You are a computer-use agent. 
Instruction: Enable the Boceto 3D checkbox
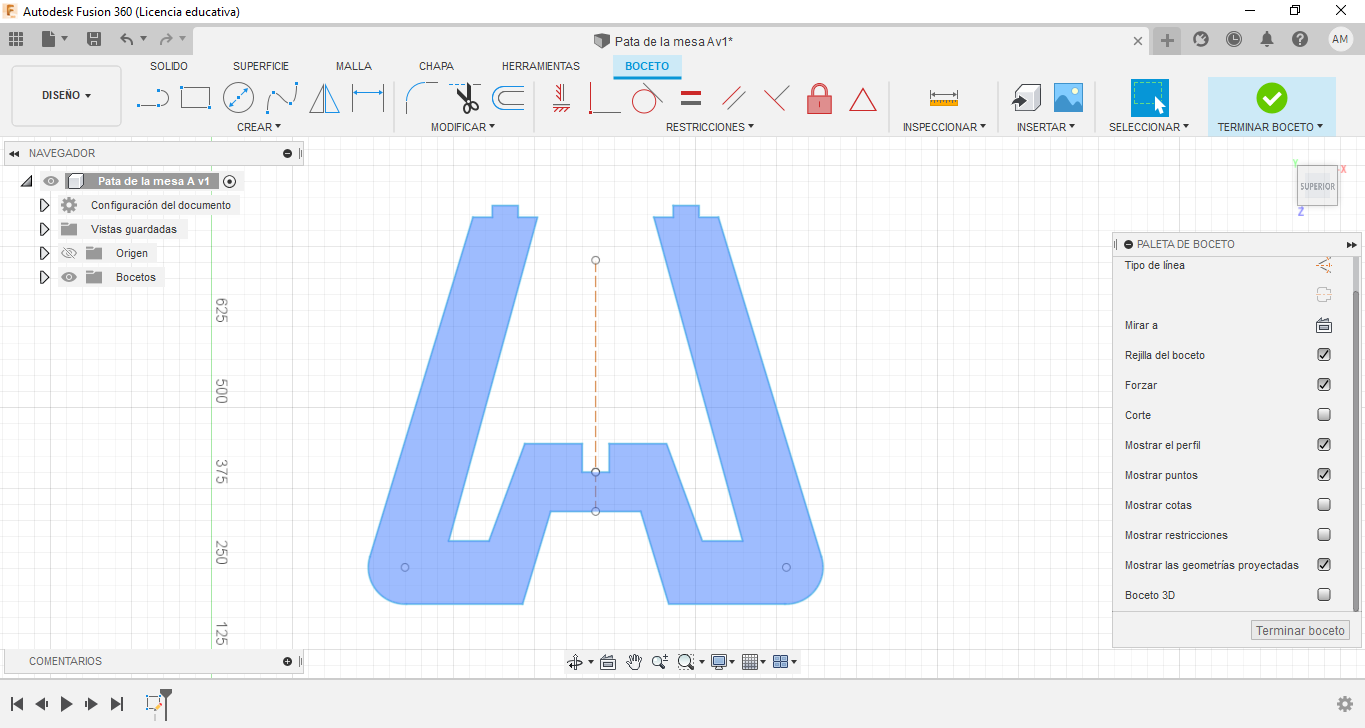1324,595
